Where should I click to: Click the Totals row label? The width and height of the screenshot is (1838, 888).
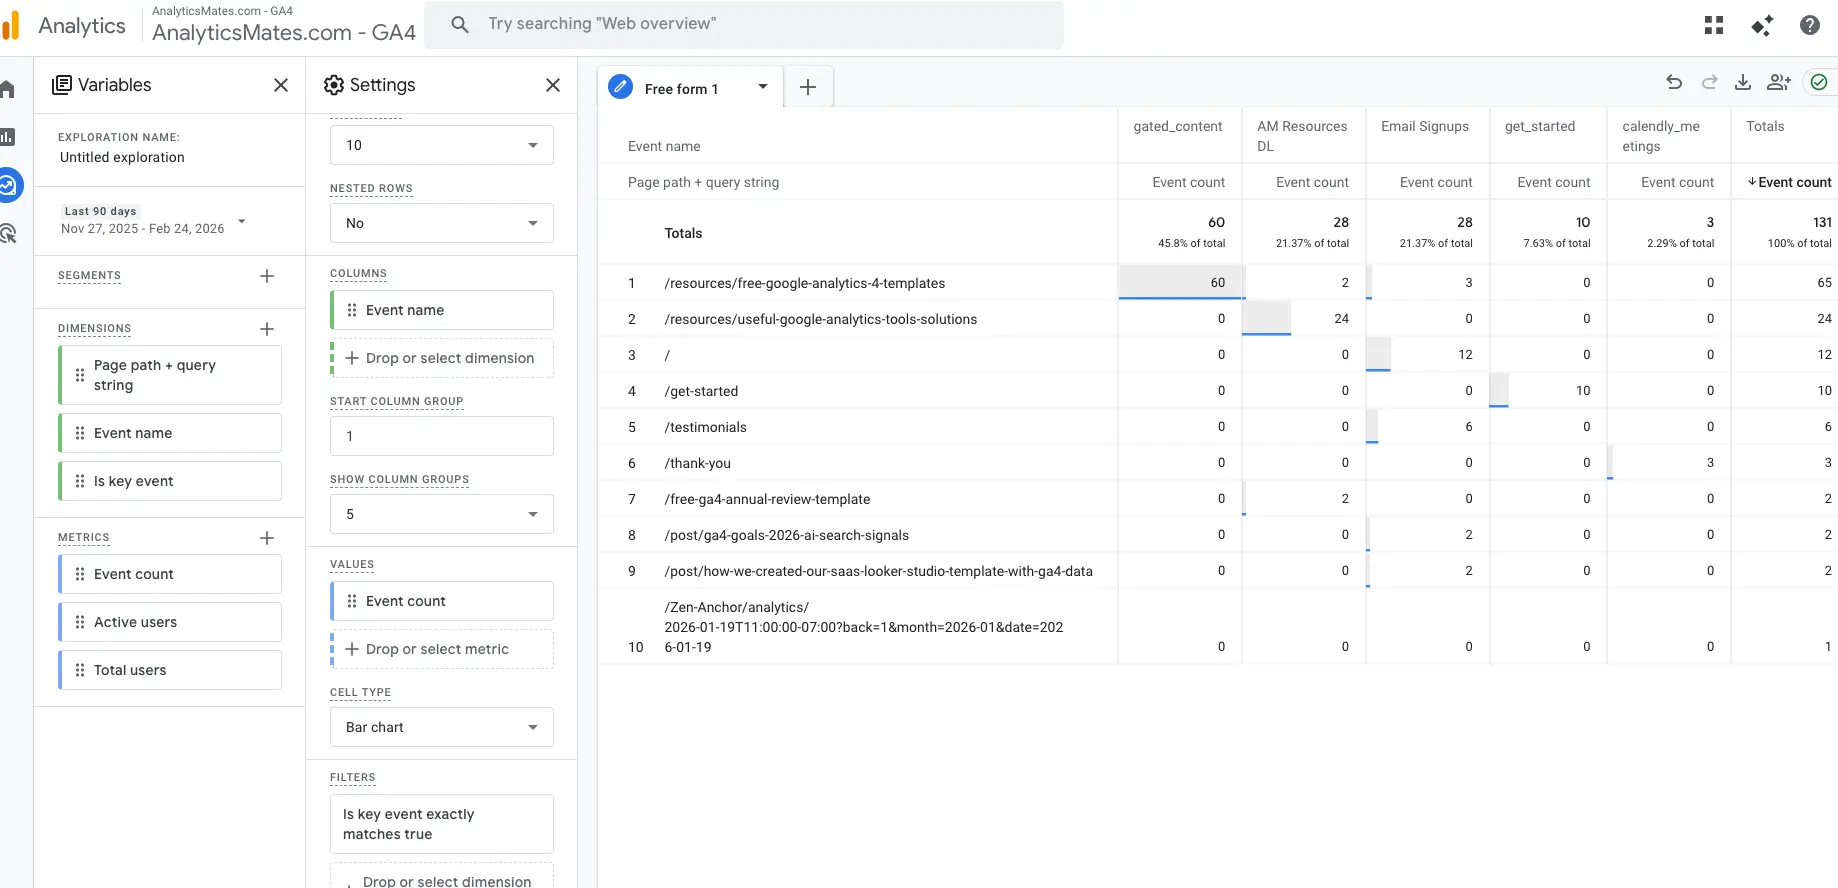[x=683, y=233]
